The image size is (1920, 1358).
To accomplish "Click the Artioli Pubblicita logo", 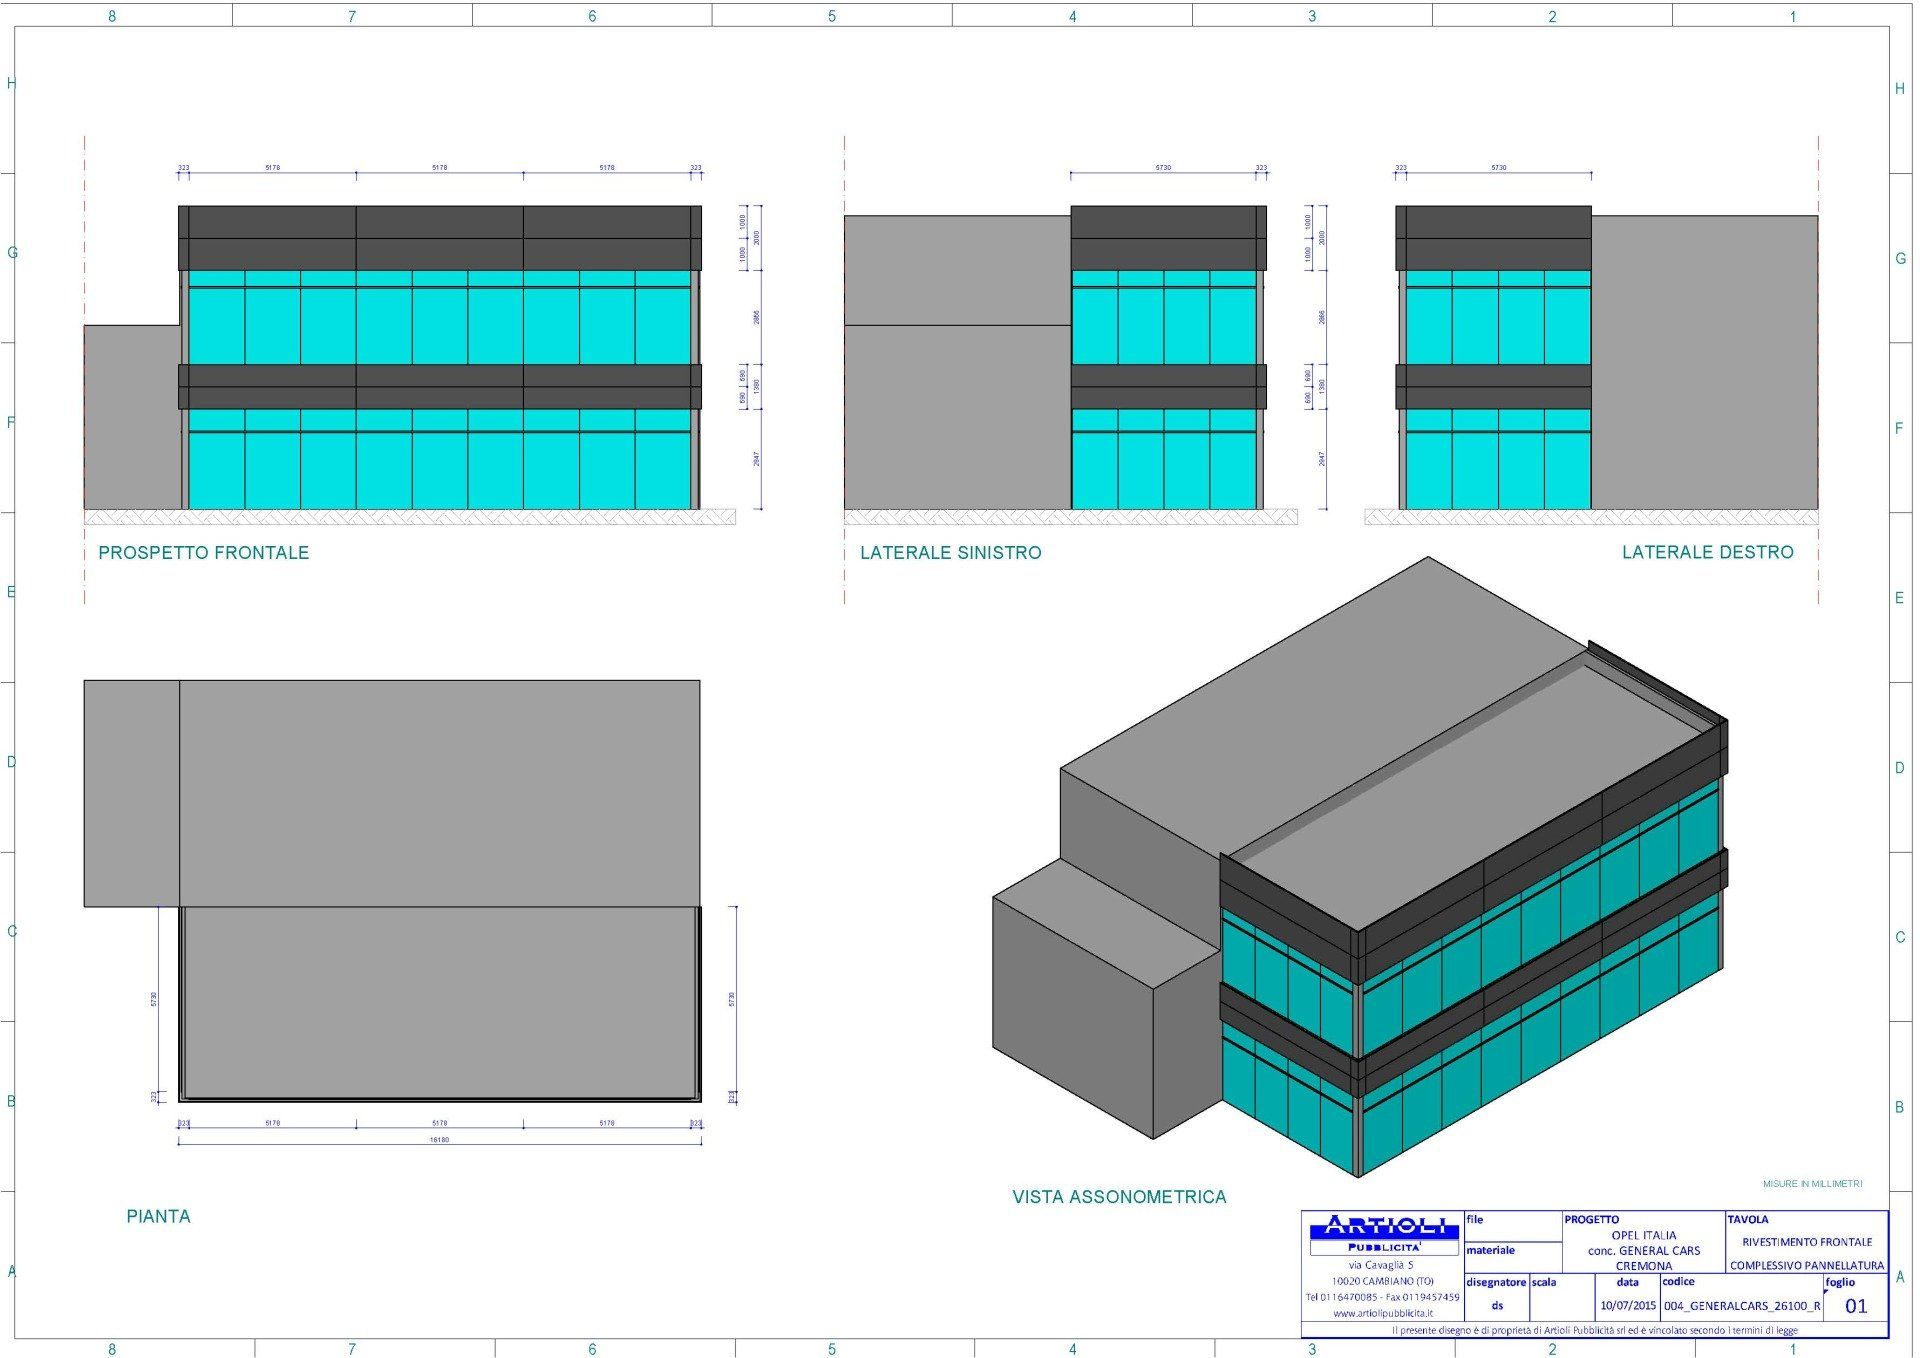I will click(1383, 1234).
